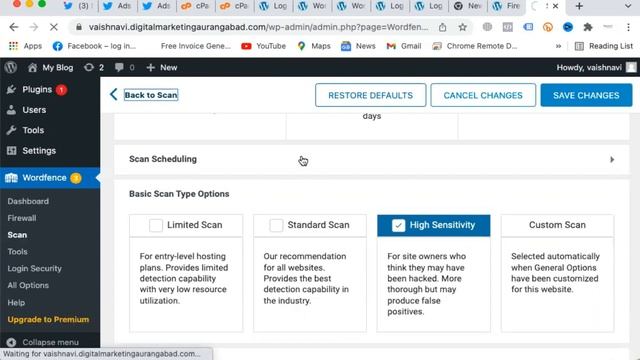Open the tab search dropdown arrow
640x360 pixels.
(x=628, y=6)
